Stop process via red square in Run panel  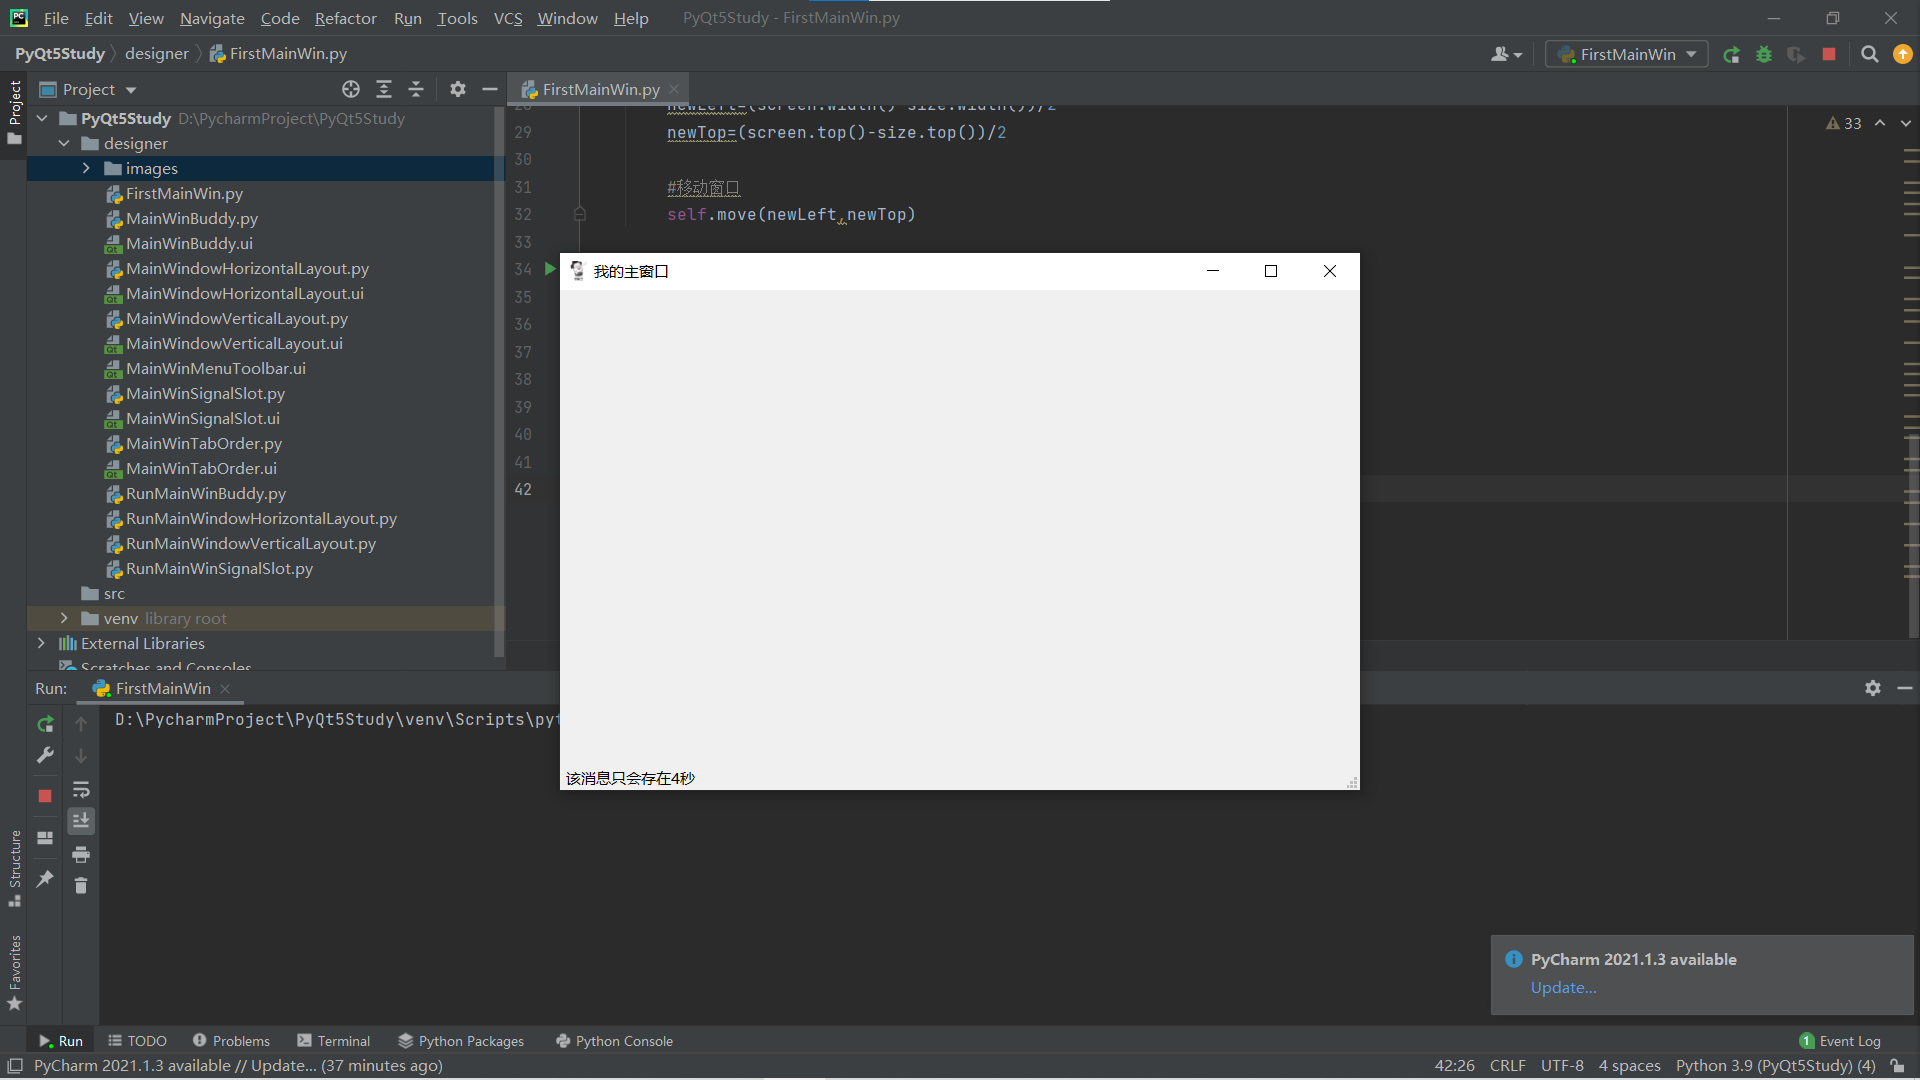pyautogui.click(x=45, y=796)
